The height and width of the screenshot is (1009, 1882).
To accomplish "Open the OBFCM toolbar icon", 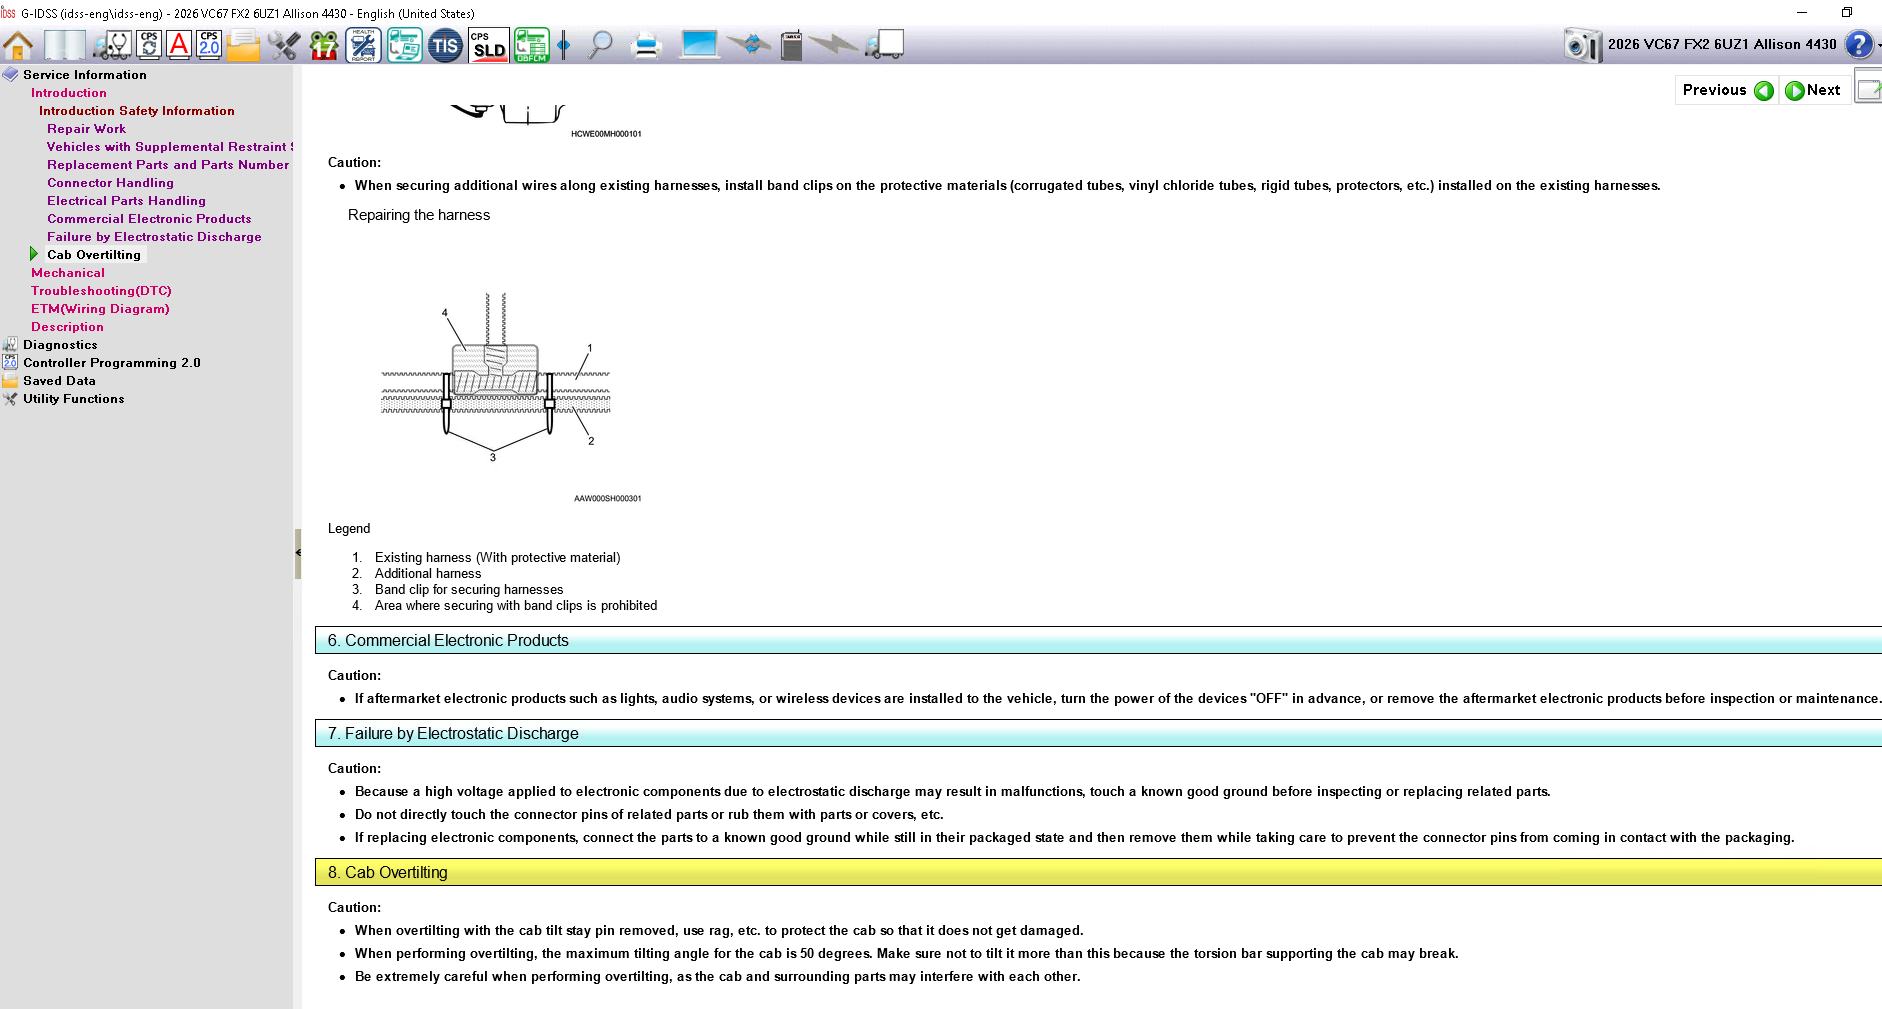I will 531,45.
